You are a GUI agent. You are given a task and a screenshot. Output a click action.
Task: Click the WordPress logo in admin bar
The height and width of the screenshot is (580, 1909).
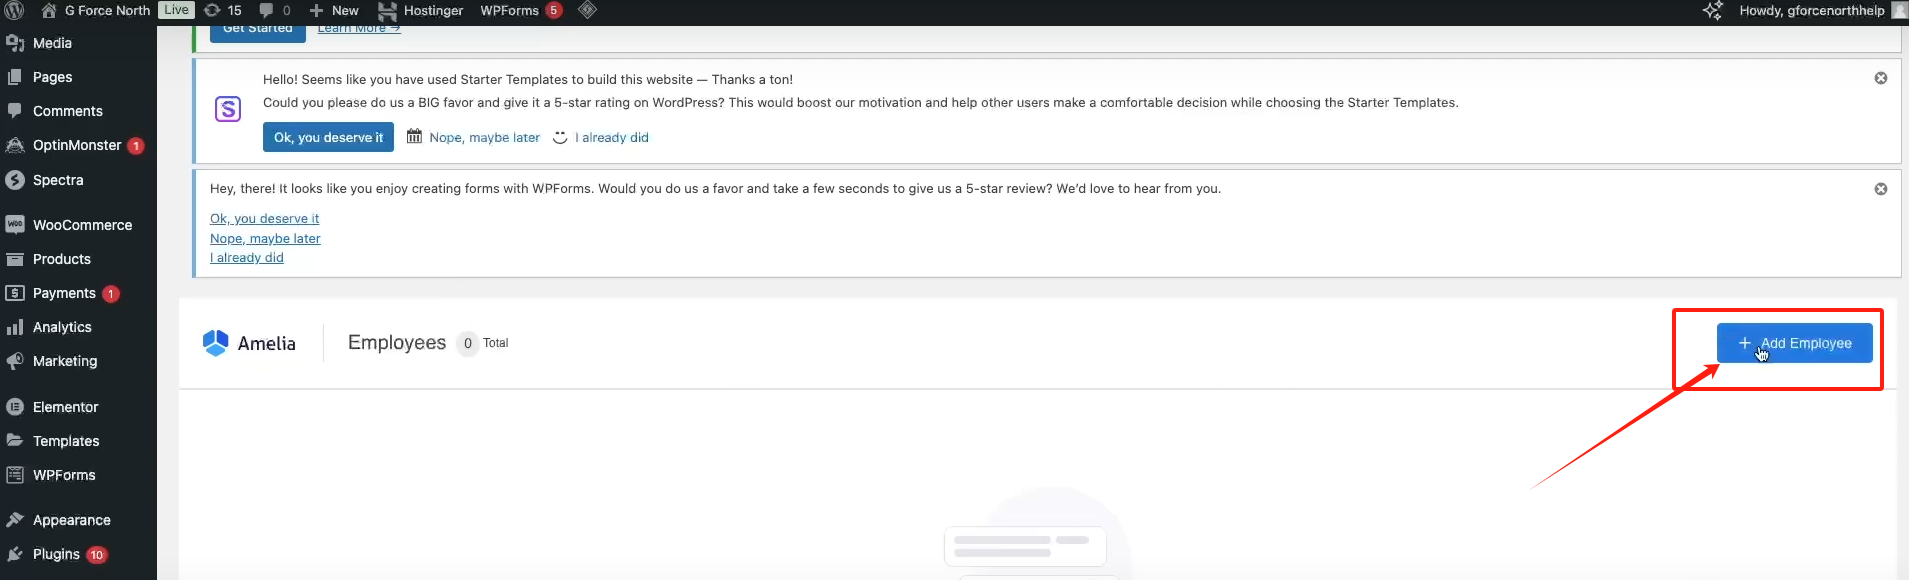pyautogui.click(x=15, y=10)
